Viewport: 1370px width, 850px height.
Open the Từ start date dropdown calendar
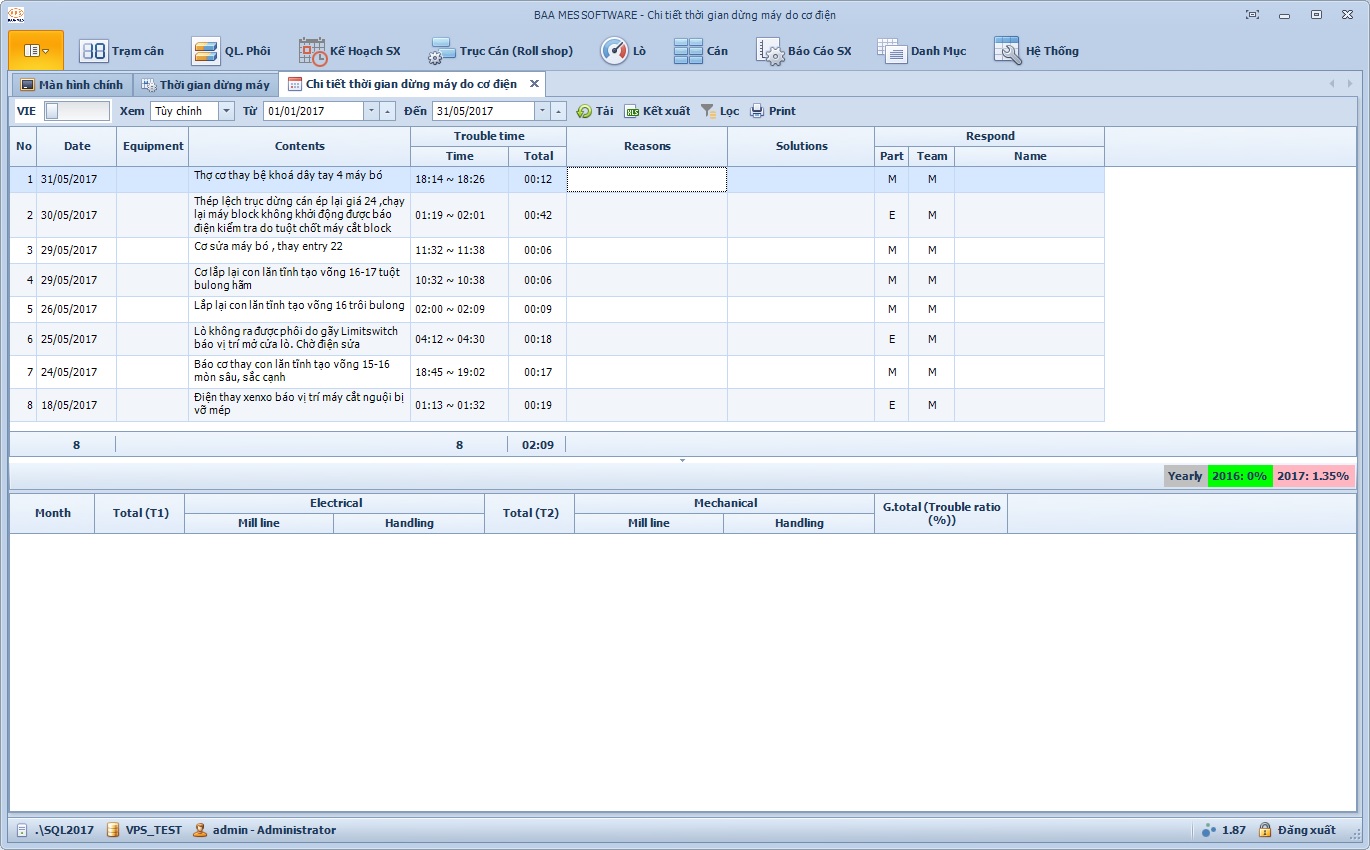pyautogui.click(x=371, y=111)
